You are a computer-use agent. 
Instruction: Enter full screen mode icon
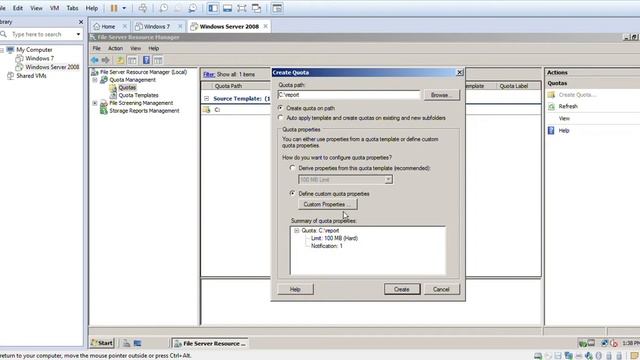tap(242, 8)
